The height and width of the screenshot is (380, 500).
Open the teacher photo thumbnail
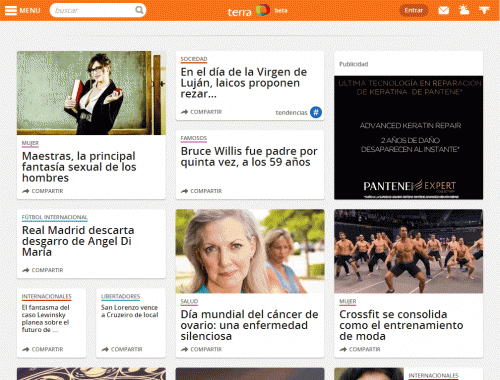click(x=91, y=93)
